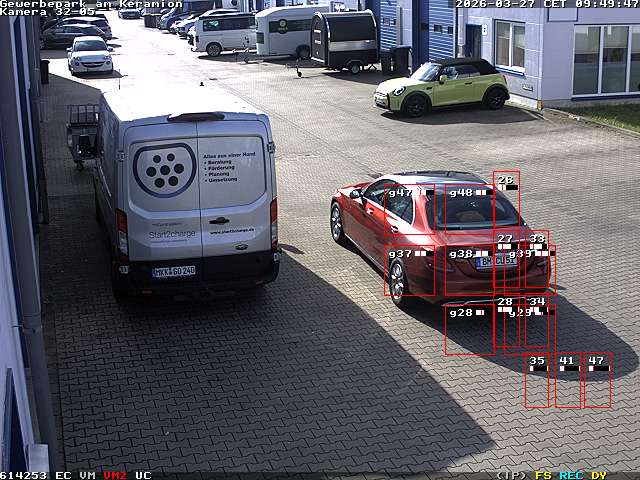Select the detection region labeled 41

pos(567,380)
